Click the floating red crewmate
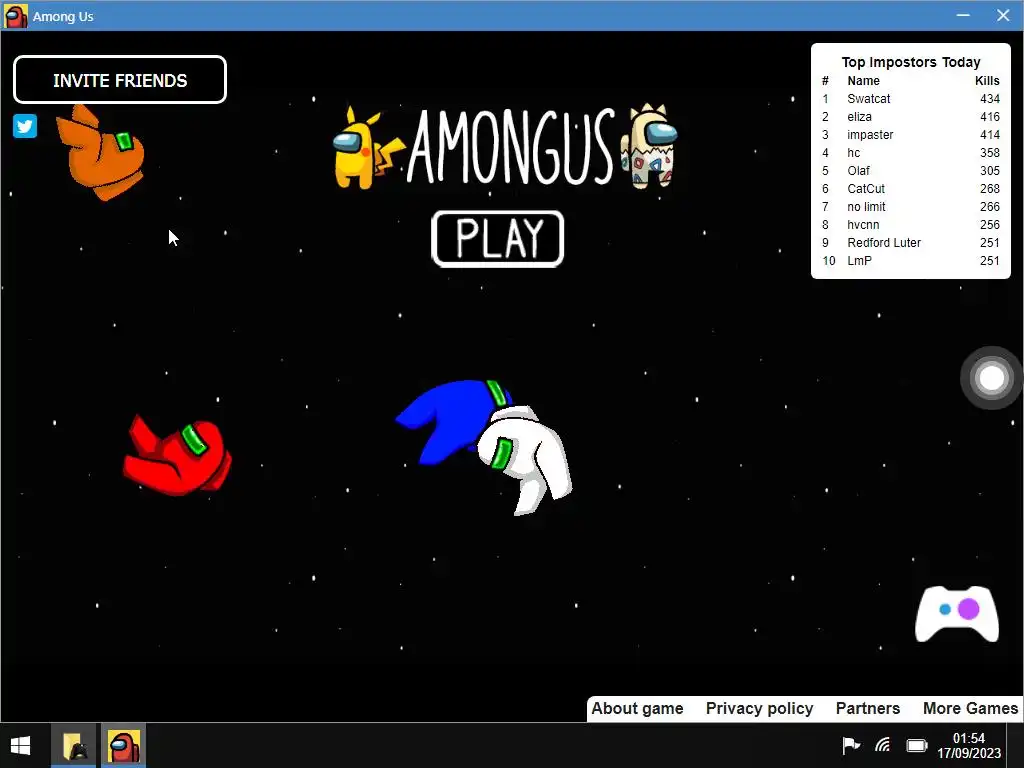The image size is (1024, 768). click(178, 455)
